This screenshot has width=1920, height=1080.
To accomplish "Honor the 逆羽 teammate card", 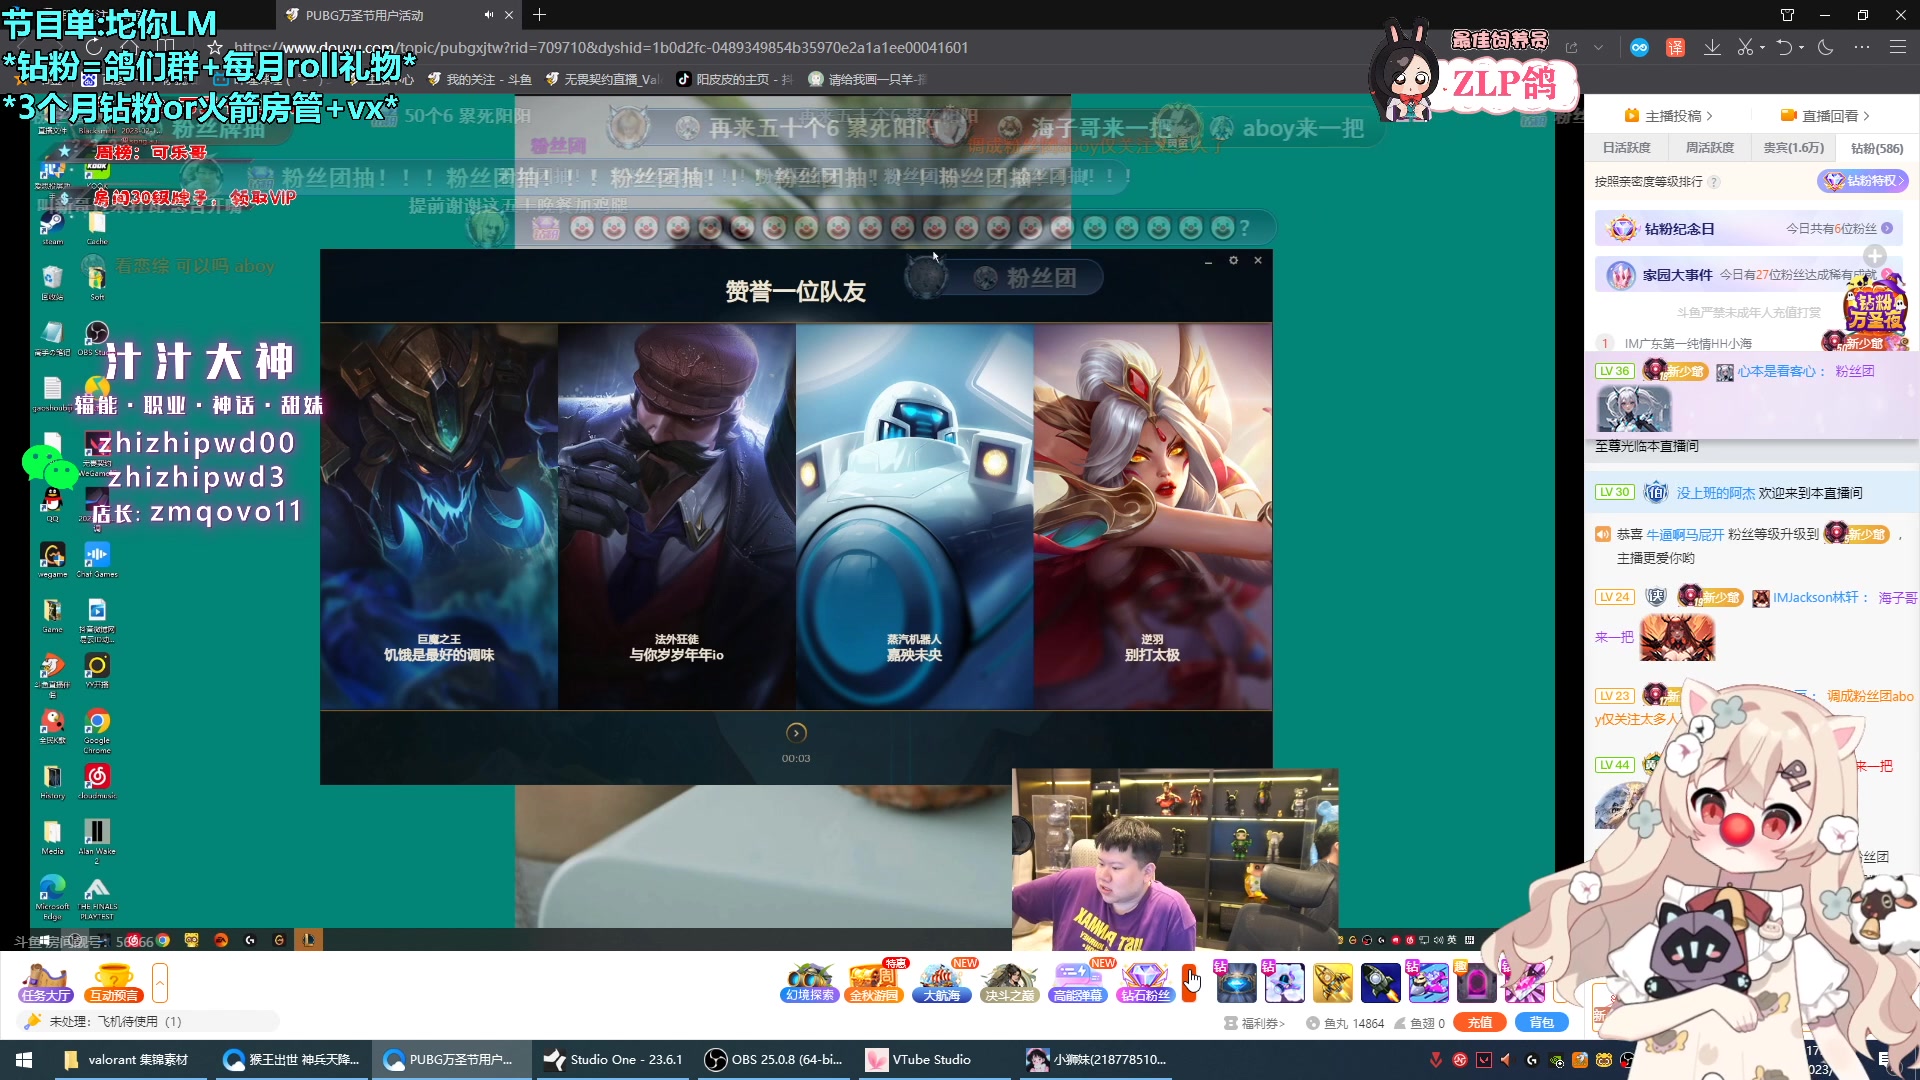I will (1153, 516).
